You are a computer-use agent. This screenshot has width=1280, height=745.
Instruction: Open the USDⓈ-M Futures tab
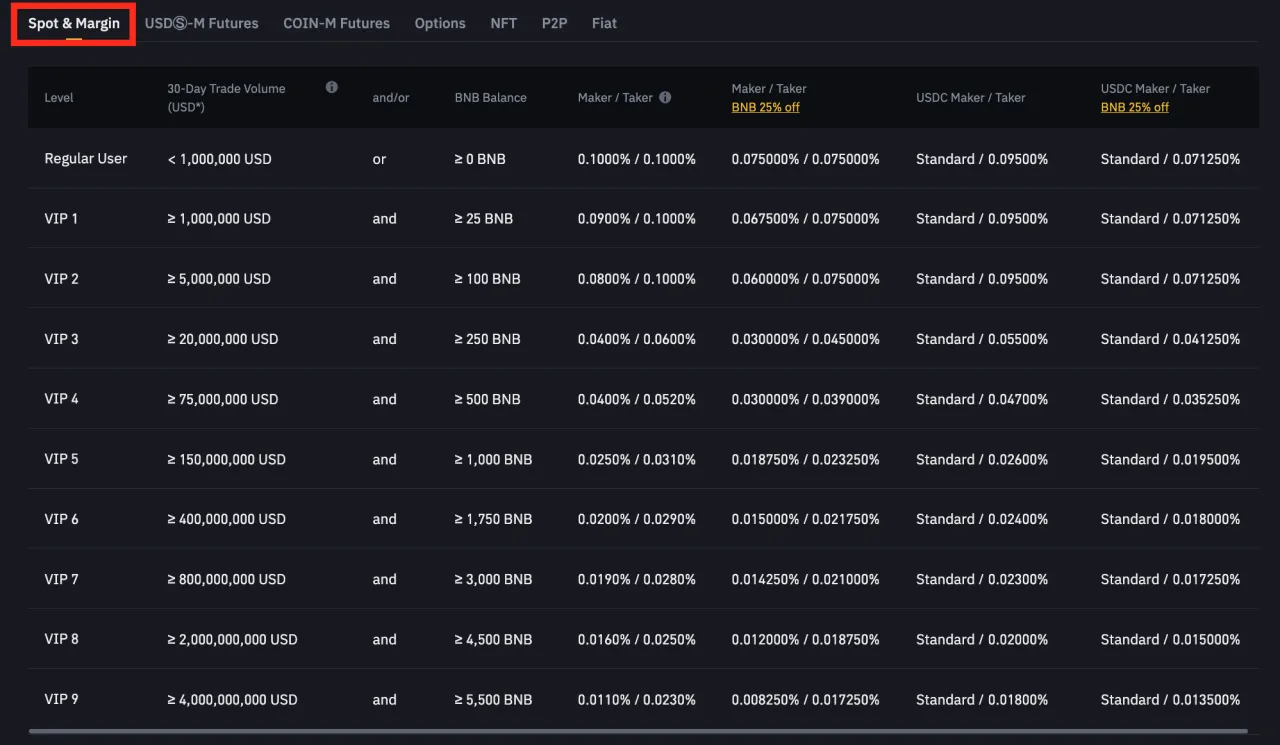point(202,23)
